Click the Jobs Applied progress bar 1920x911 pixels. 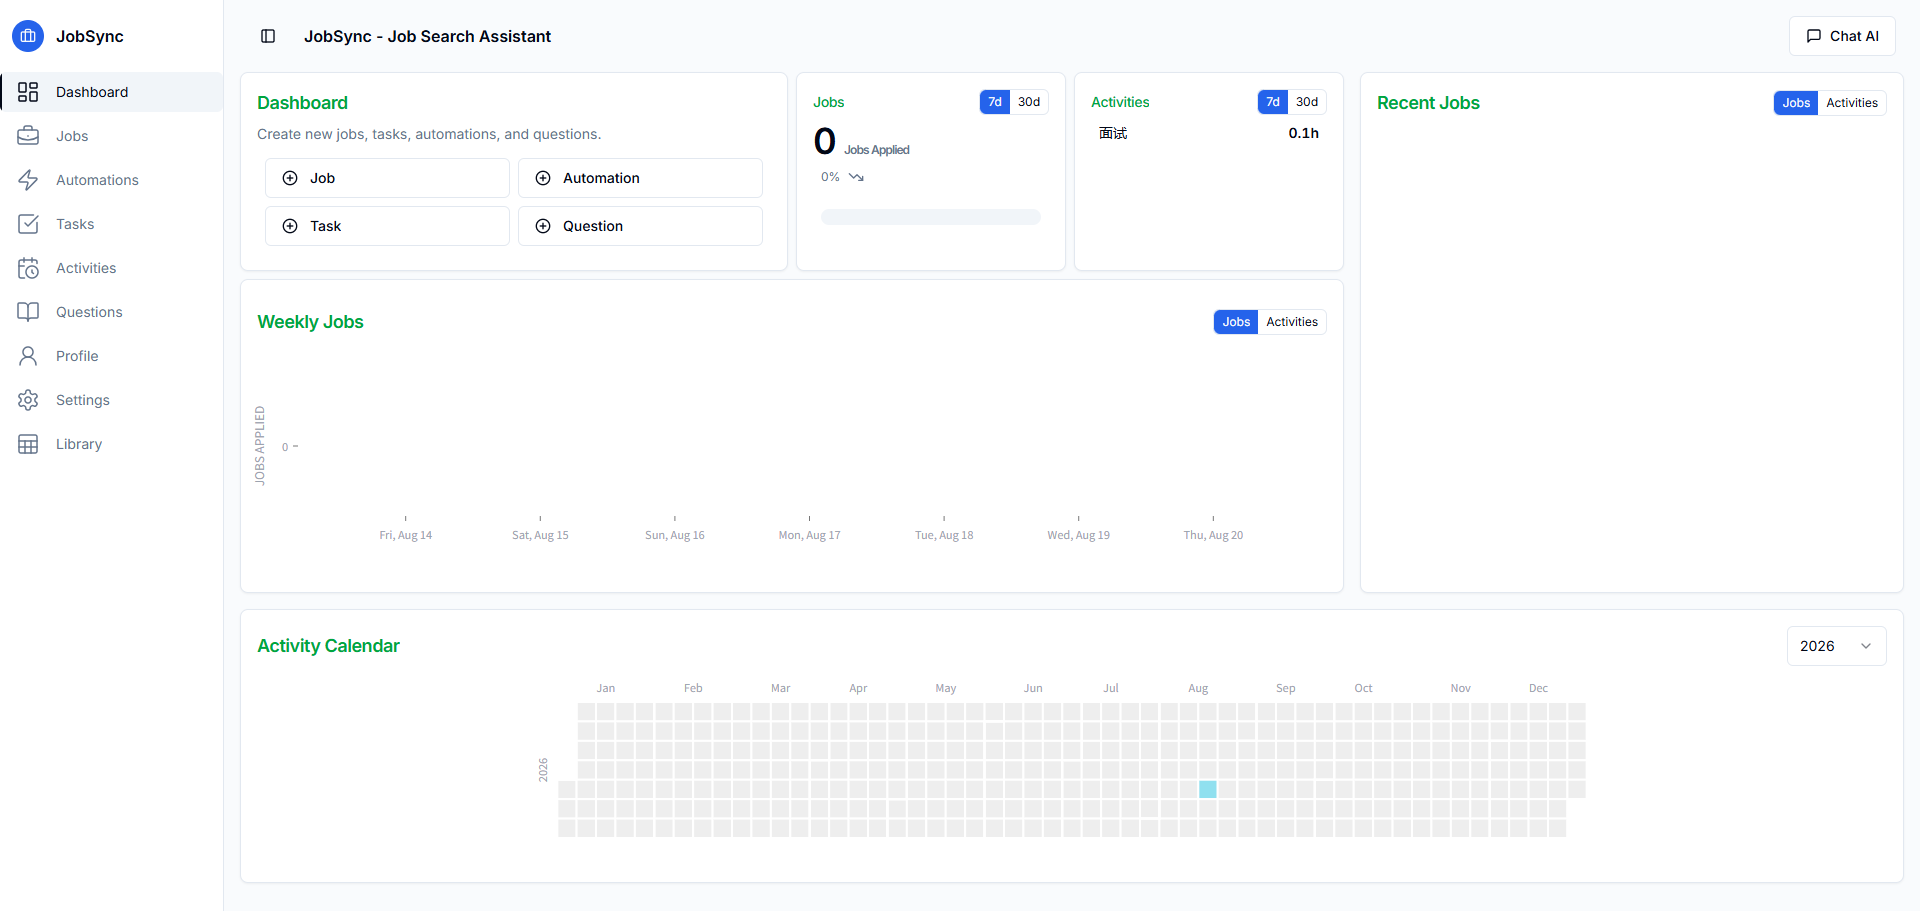931,217
